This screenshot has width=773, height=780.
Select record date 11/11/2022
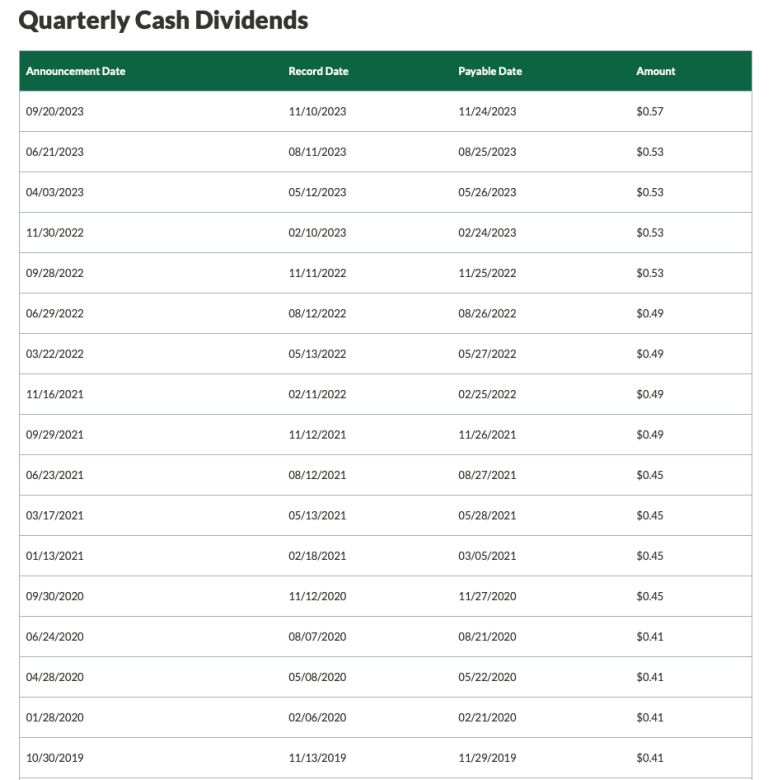click(317, 273)
